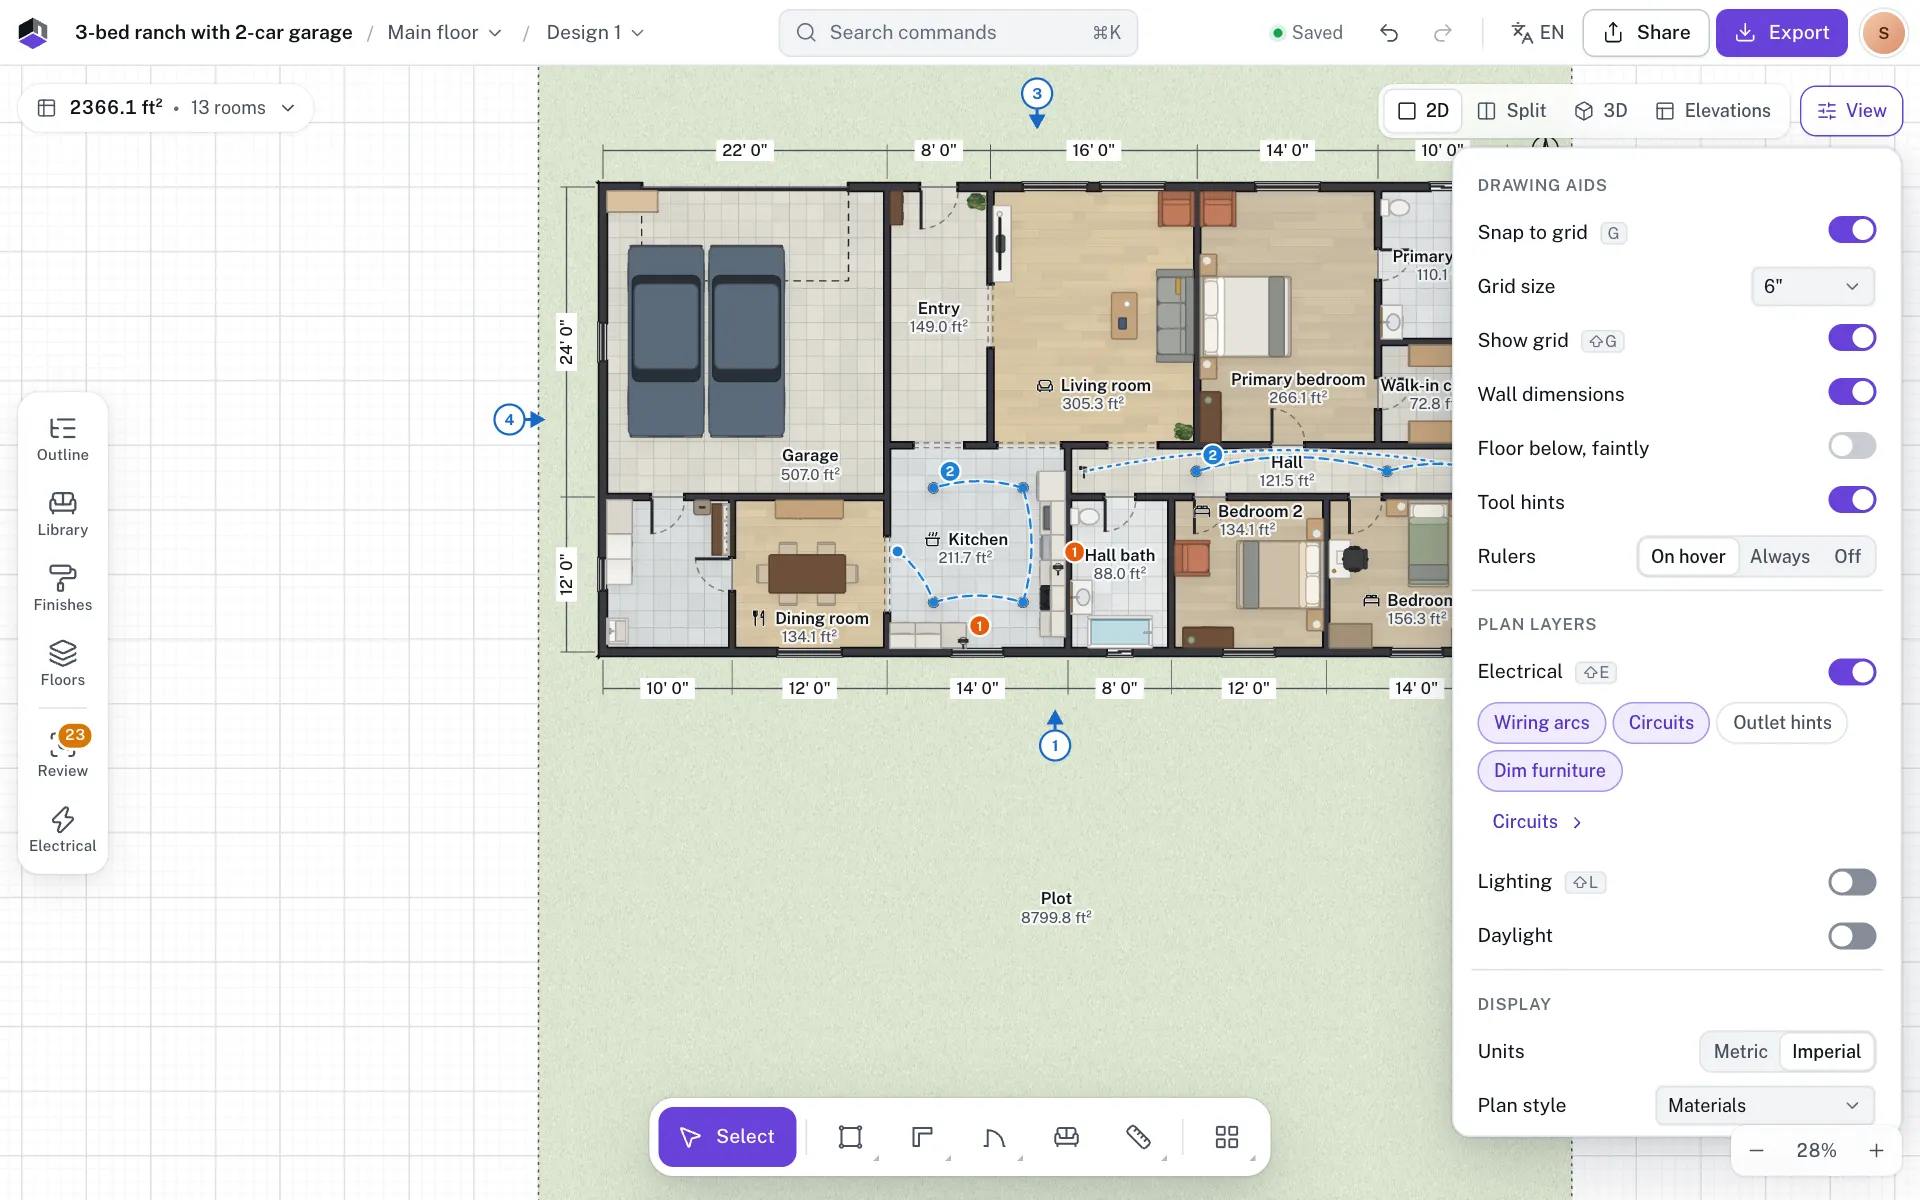Open the Floors panel
The height and width of the screenshot is (1200, 1920).
[62, 664]
